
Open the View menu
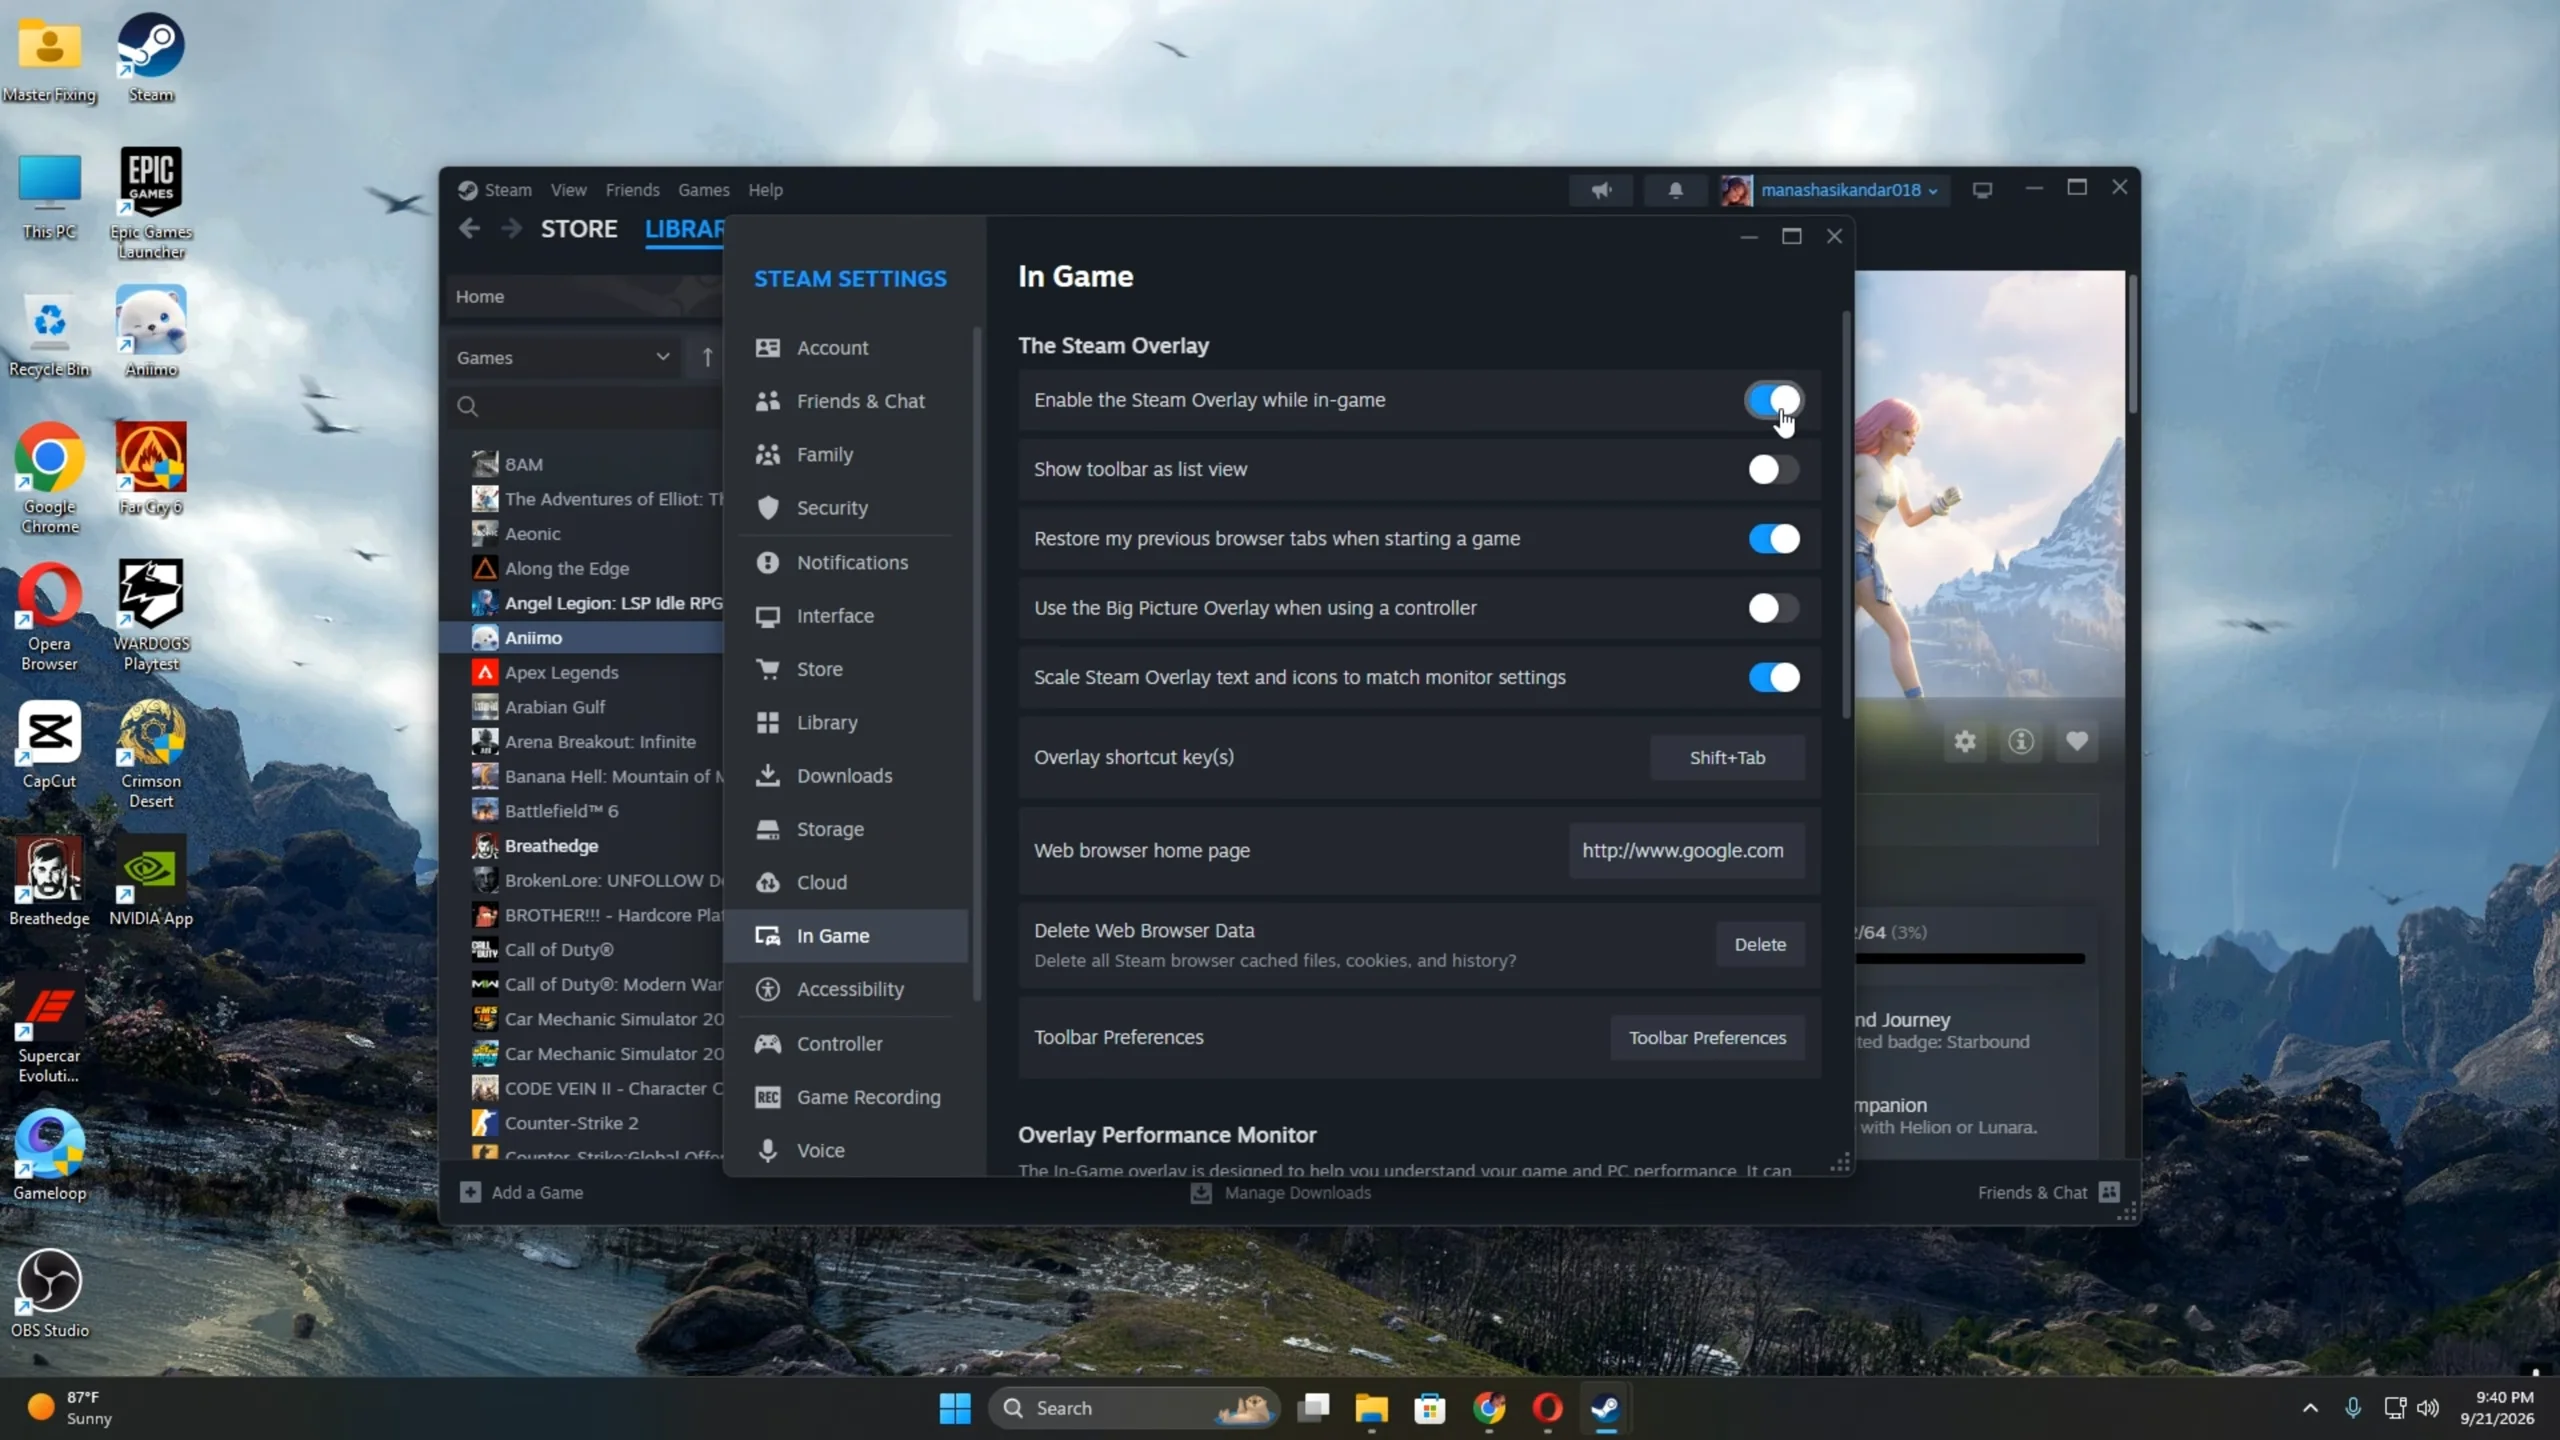pos(568,190)
